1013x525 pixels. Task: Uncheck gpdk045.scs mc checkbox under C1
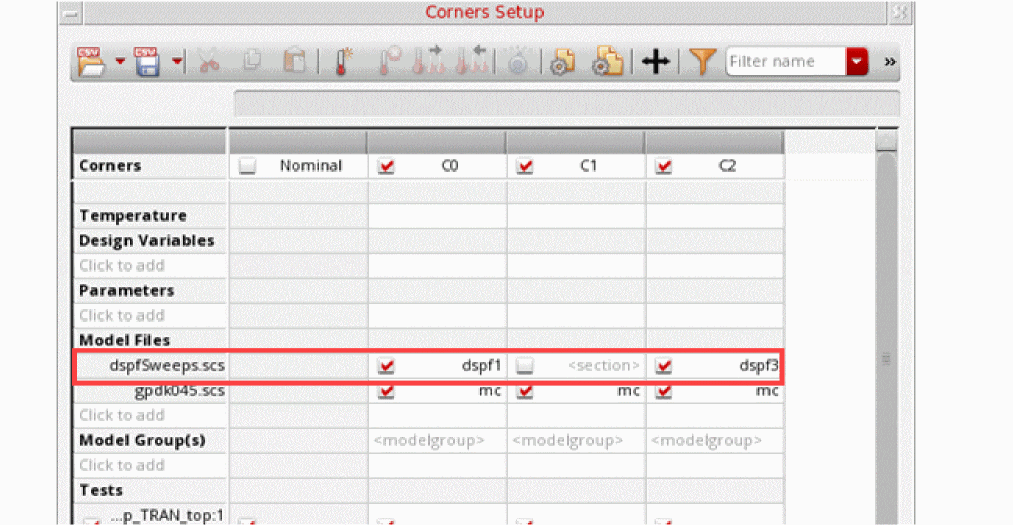(x=525, y=391)
